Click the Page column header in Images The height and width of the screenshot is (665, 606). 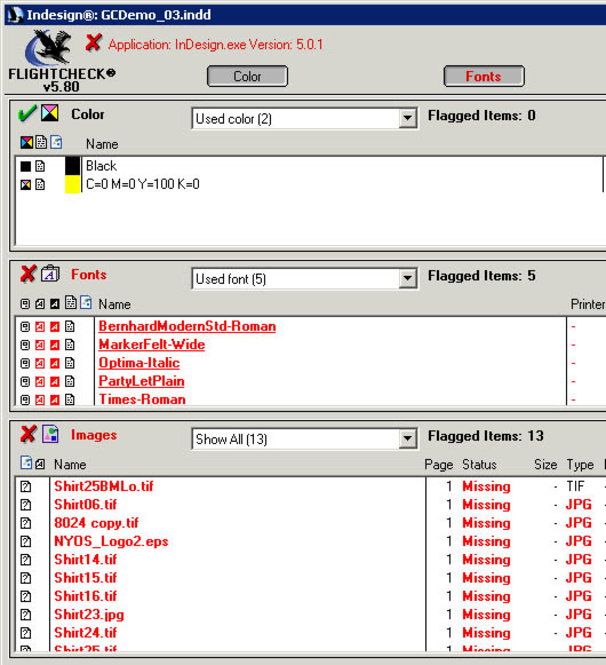(438, 464)
